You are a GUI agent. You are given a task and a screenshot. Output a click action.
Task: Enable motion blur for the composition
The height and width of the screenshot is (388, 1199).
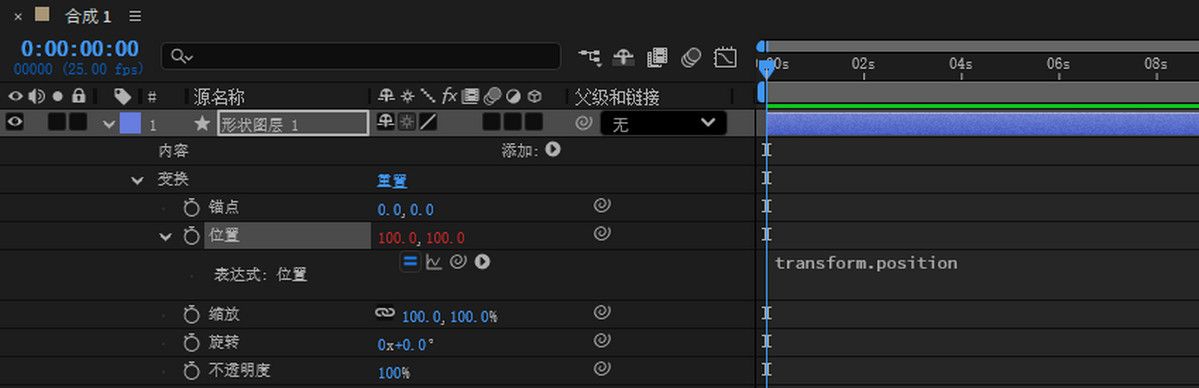pos(690,57)
